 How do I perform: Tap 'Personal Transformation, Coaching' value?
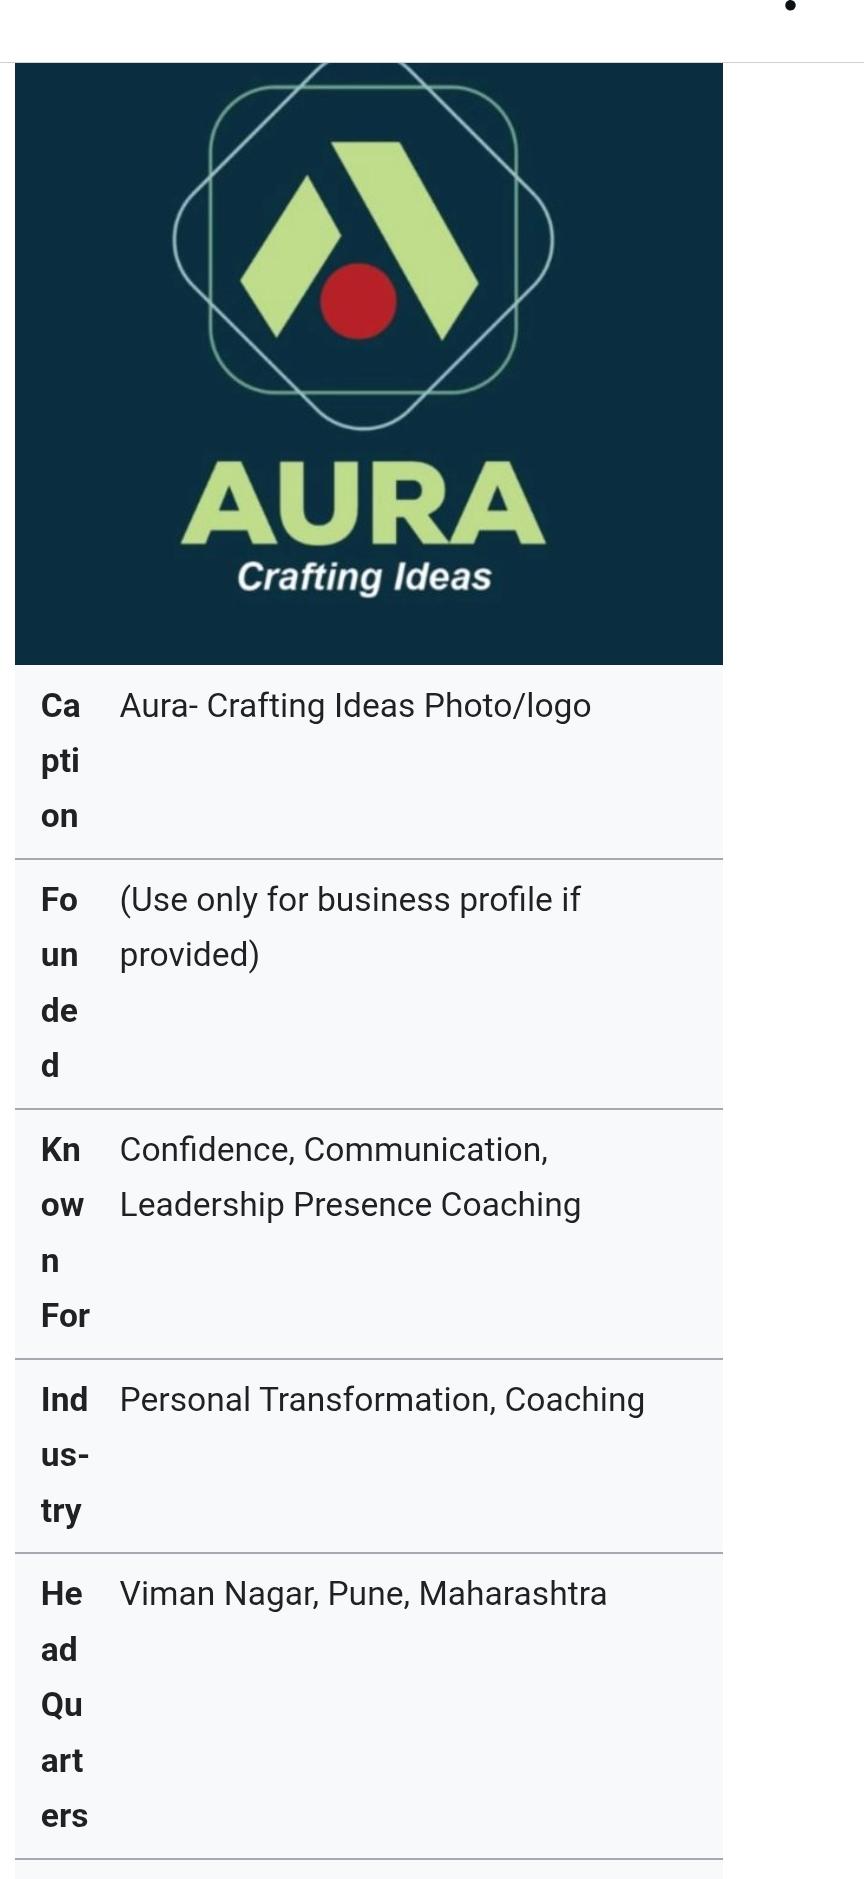(x=382, y=1400)
